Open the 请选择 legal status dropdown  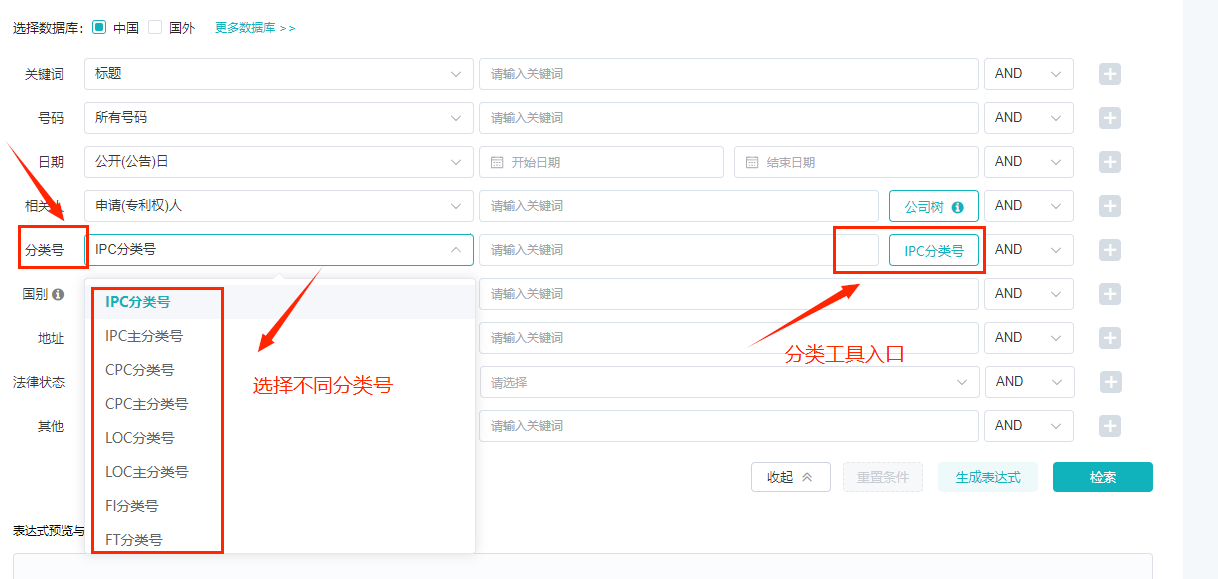[729, 382]
